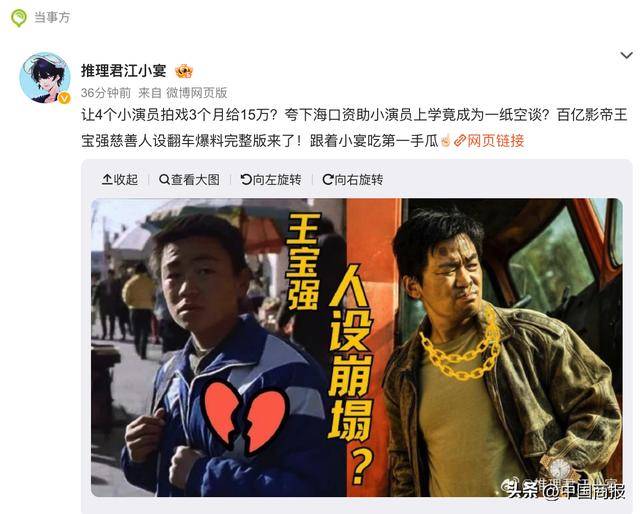Click the counterclockwise rotate arrow icon
Screen dimensions: 640x514
tap(246, 179)
